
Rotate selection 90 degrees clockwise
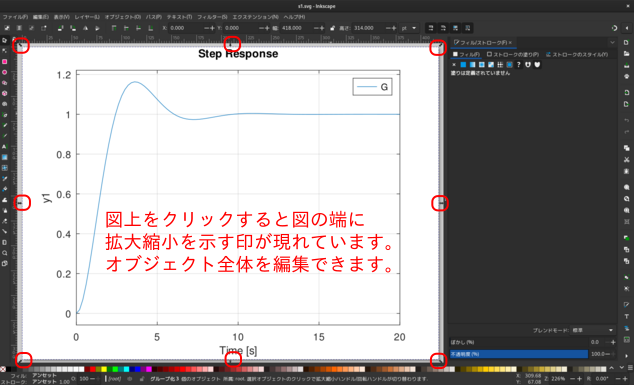(73, 28)
